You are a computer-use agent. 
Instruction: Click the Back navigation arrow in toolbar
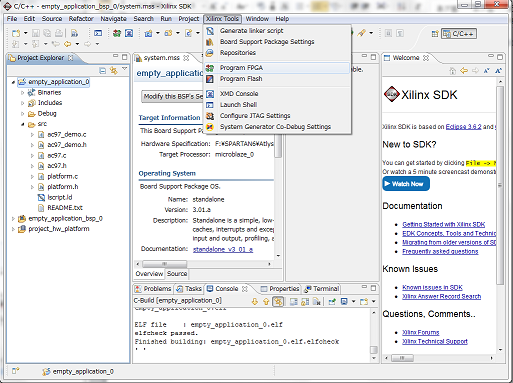(68, 44)
